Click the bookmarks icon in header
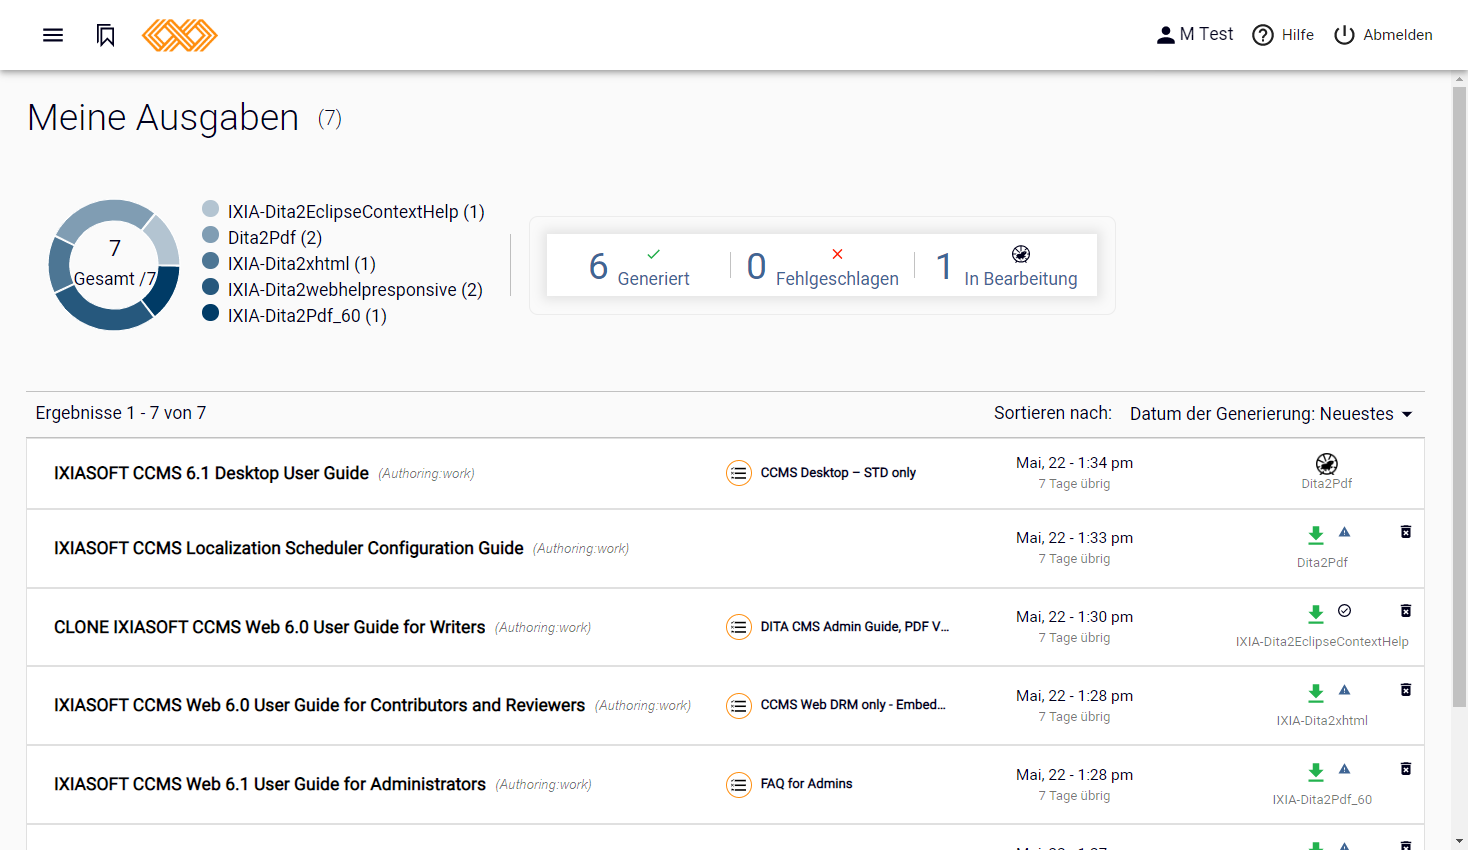Screen dimensions: 1468x850 tap(106, 35)
